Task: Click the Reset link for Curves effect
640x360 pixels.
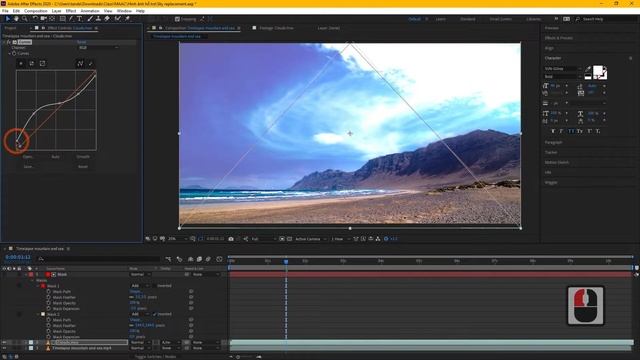Action: (82, 42)
